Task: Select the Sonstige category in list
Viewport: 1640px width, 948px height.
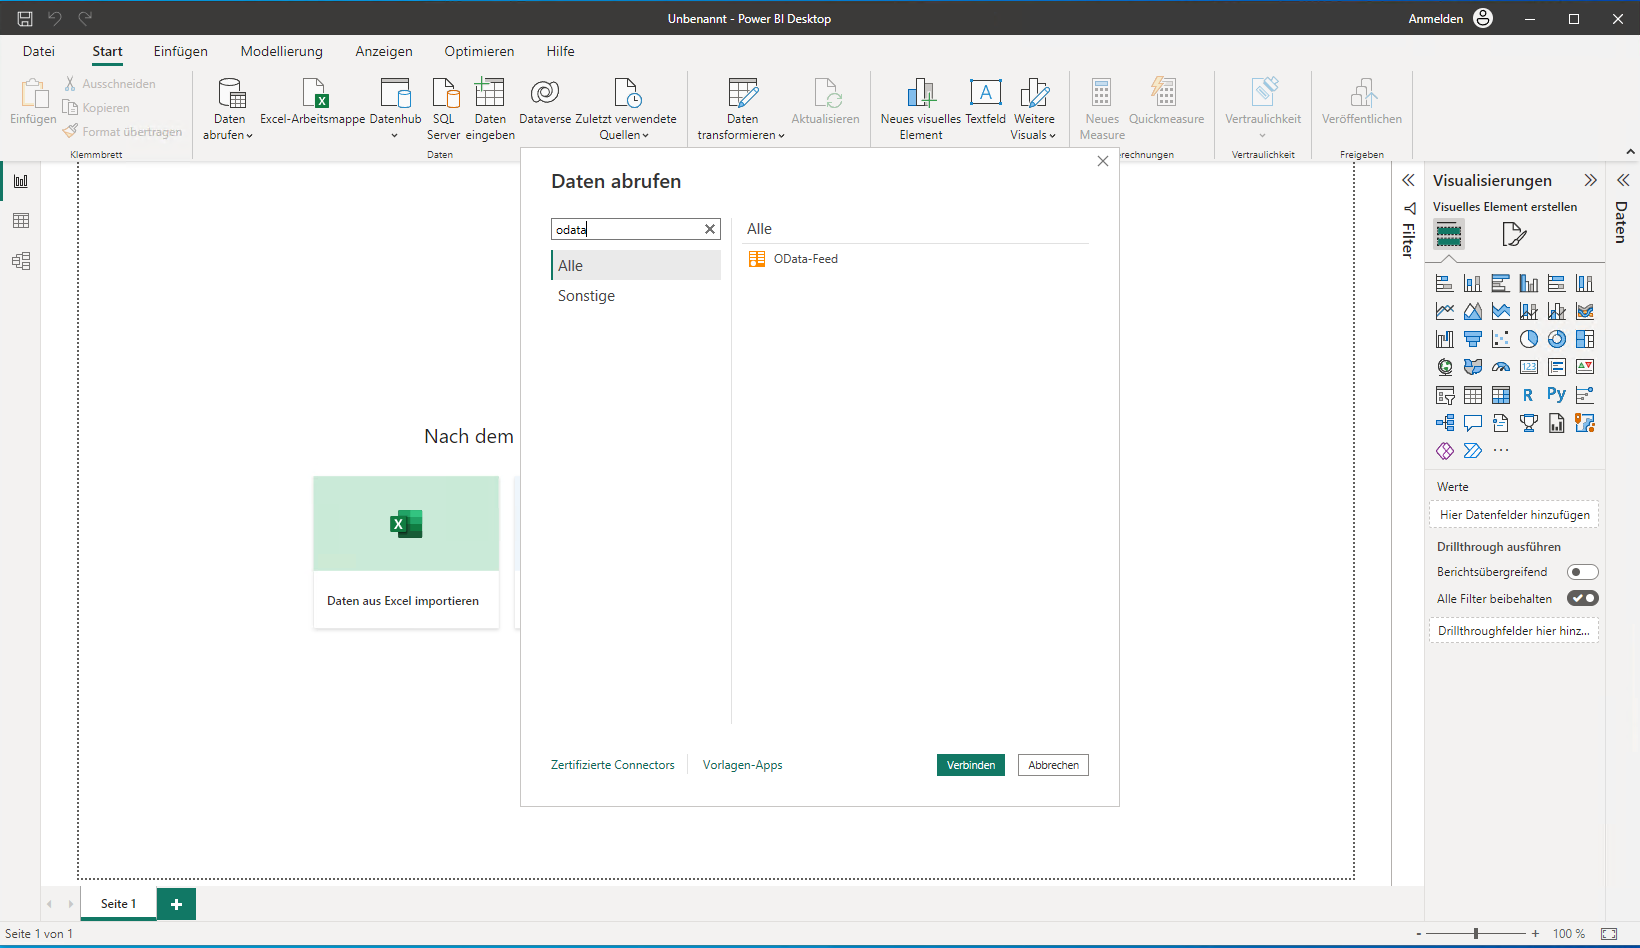Action: [x=586, y=296]
